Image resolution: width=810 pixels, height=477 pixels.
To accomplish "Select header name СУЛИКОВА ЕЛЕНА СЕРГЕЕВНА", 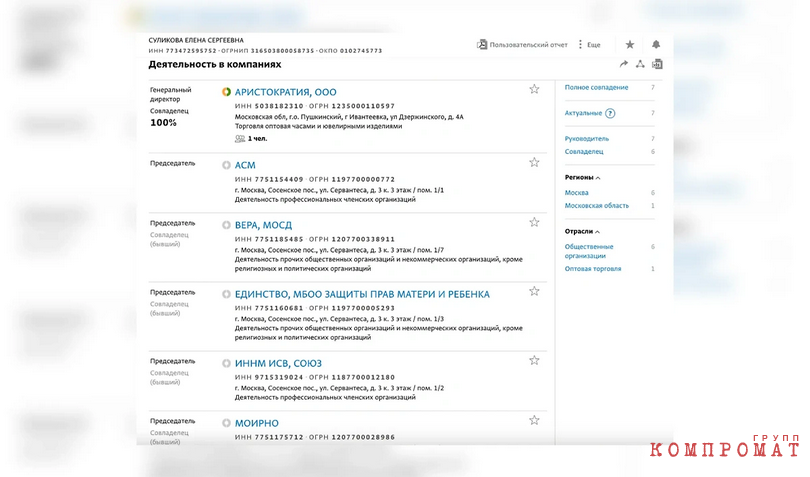I will (196, 40).
